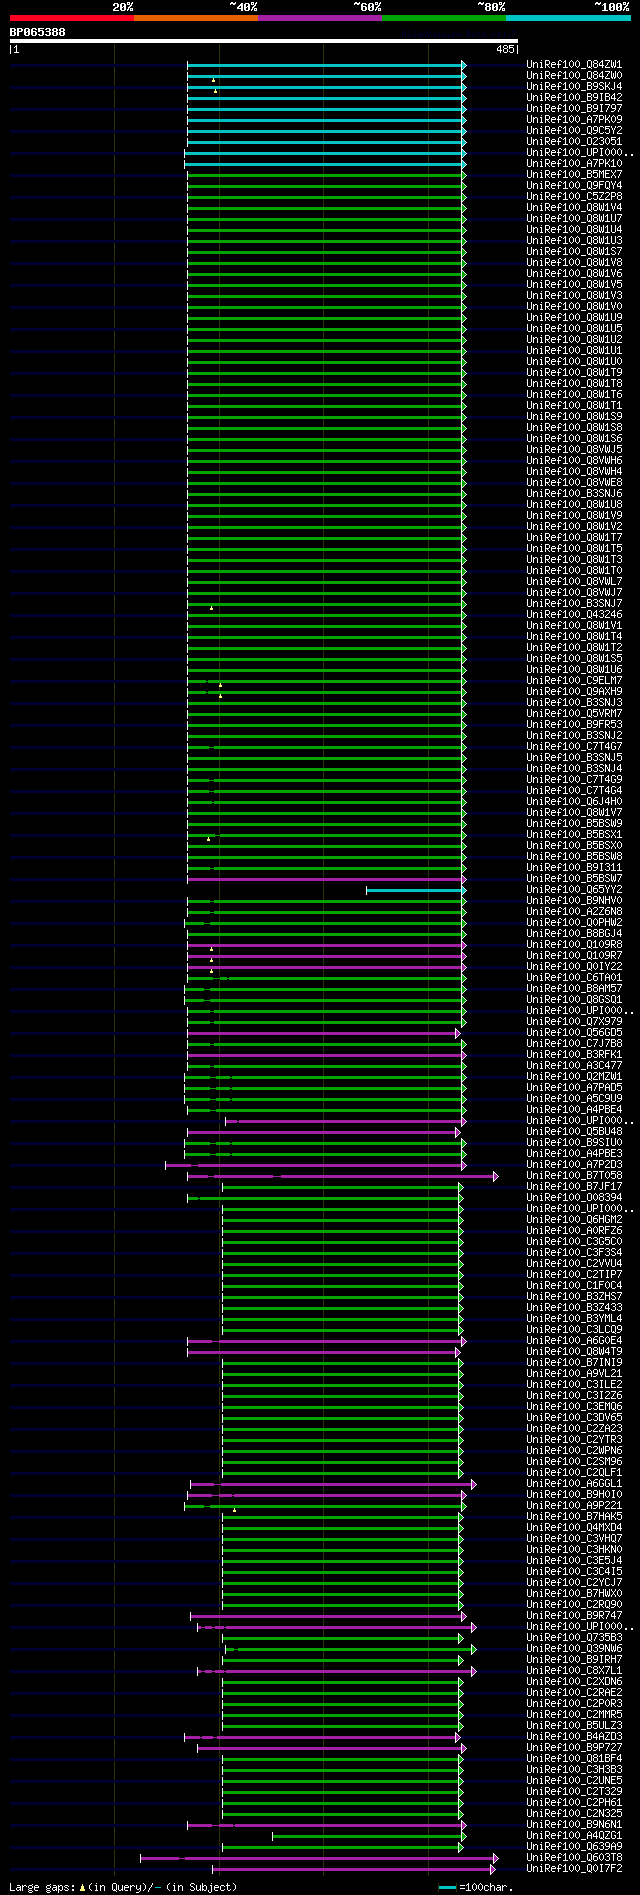
Task: Select the UniRef100_B8AM57 entry
Action: tap(574, 989)
